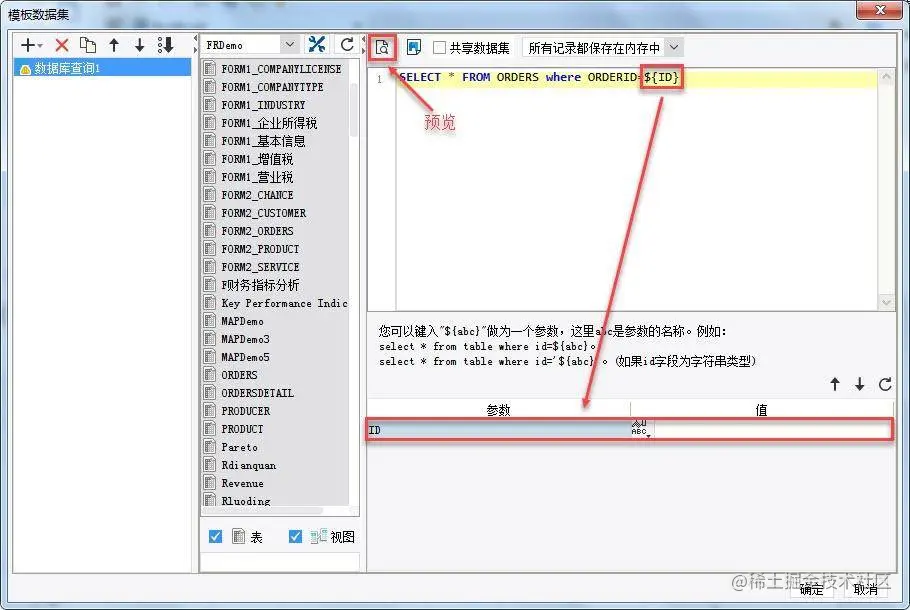Open the connection settings wrench icon
The width and height of the screenshot is (910, 610).
[x=317, y=44]
